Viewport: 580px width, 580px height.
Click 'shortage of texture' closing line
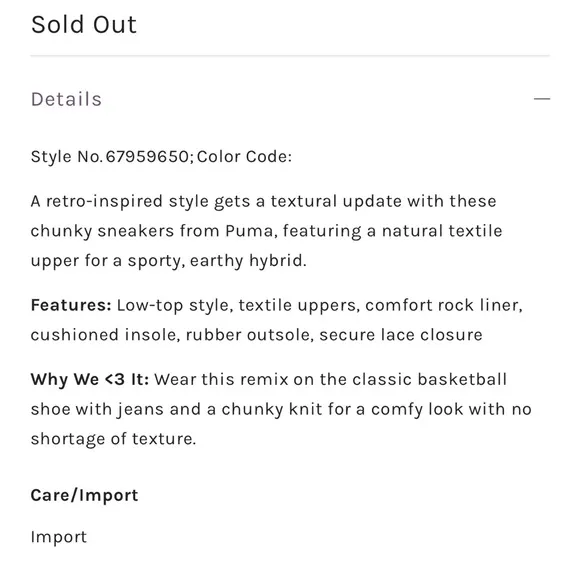pyautogui.click(x=113, y=439)
